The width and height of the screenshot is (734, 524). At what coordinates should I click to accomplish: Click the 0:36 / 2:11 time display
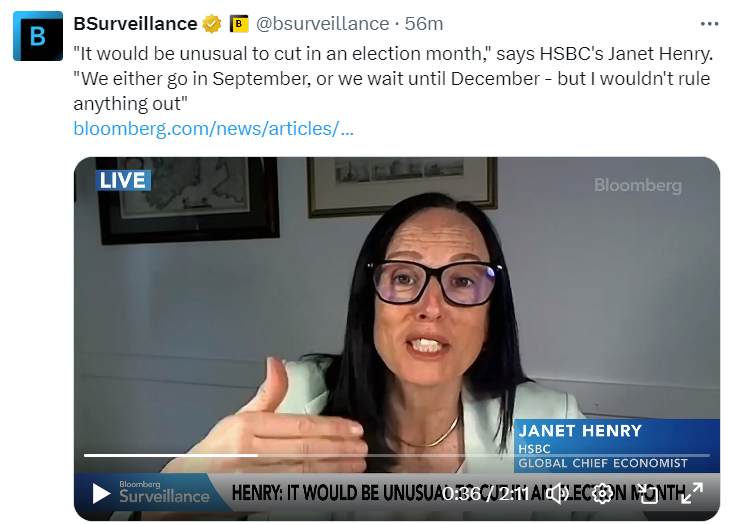click(x=485, y=494)
